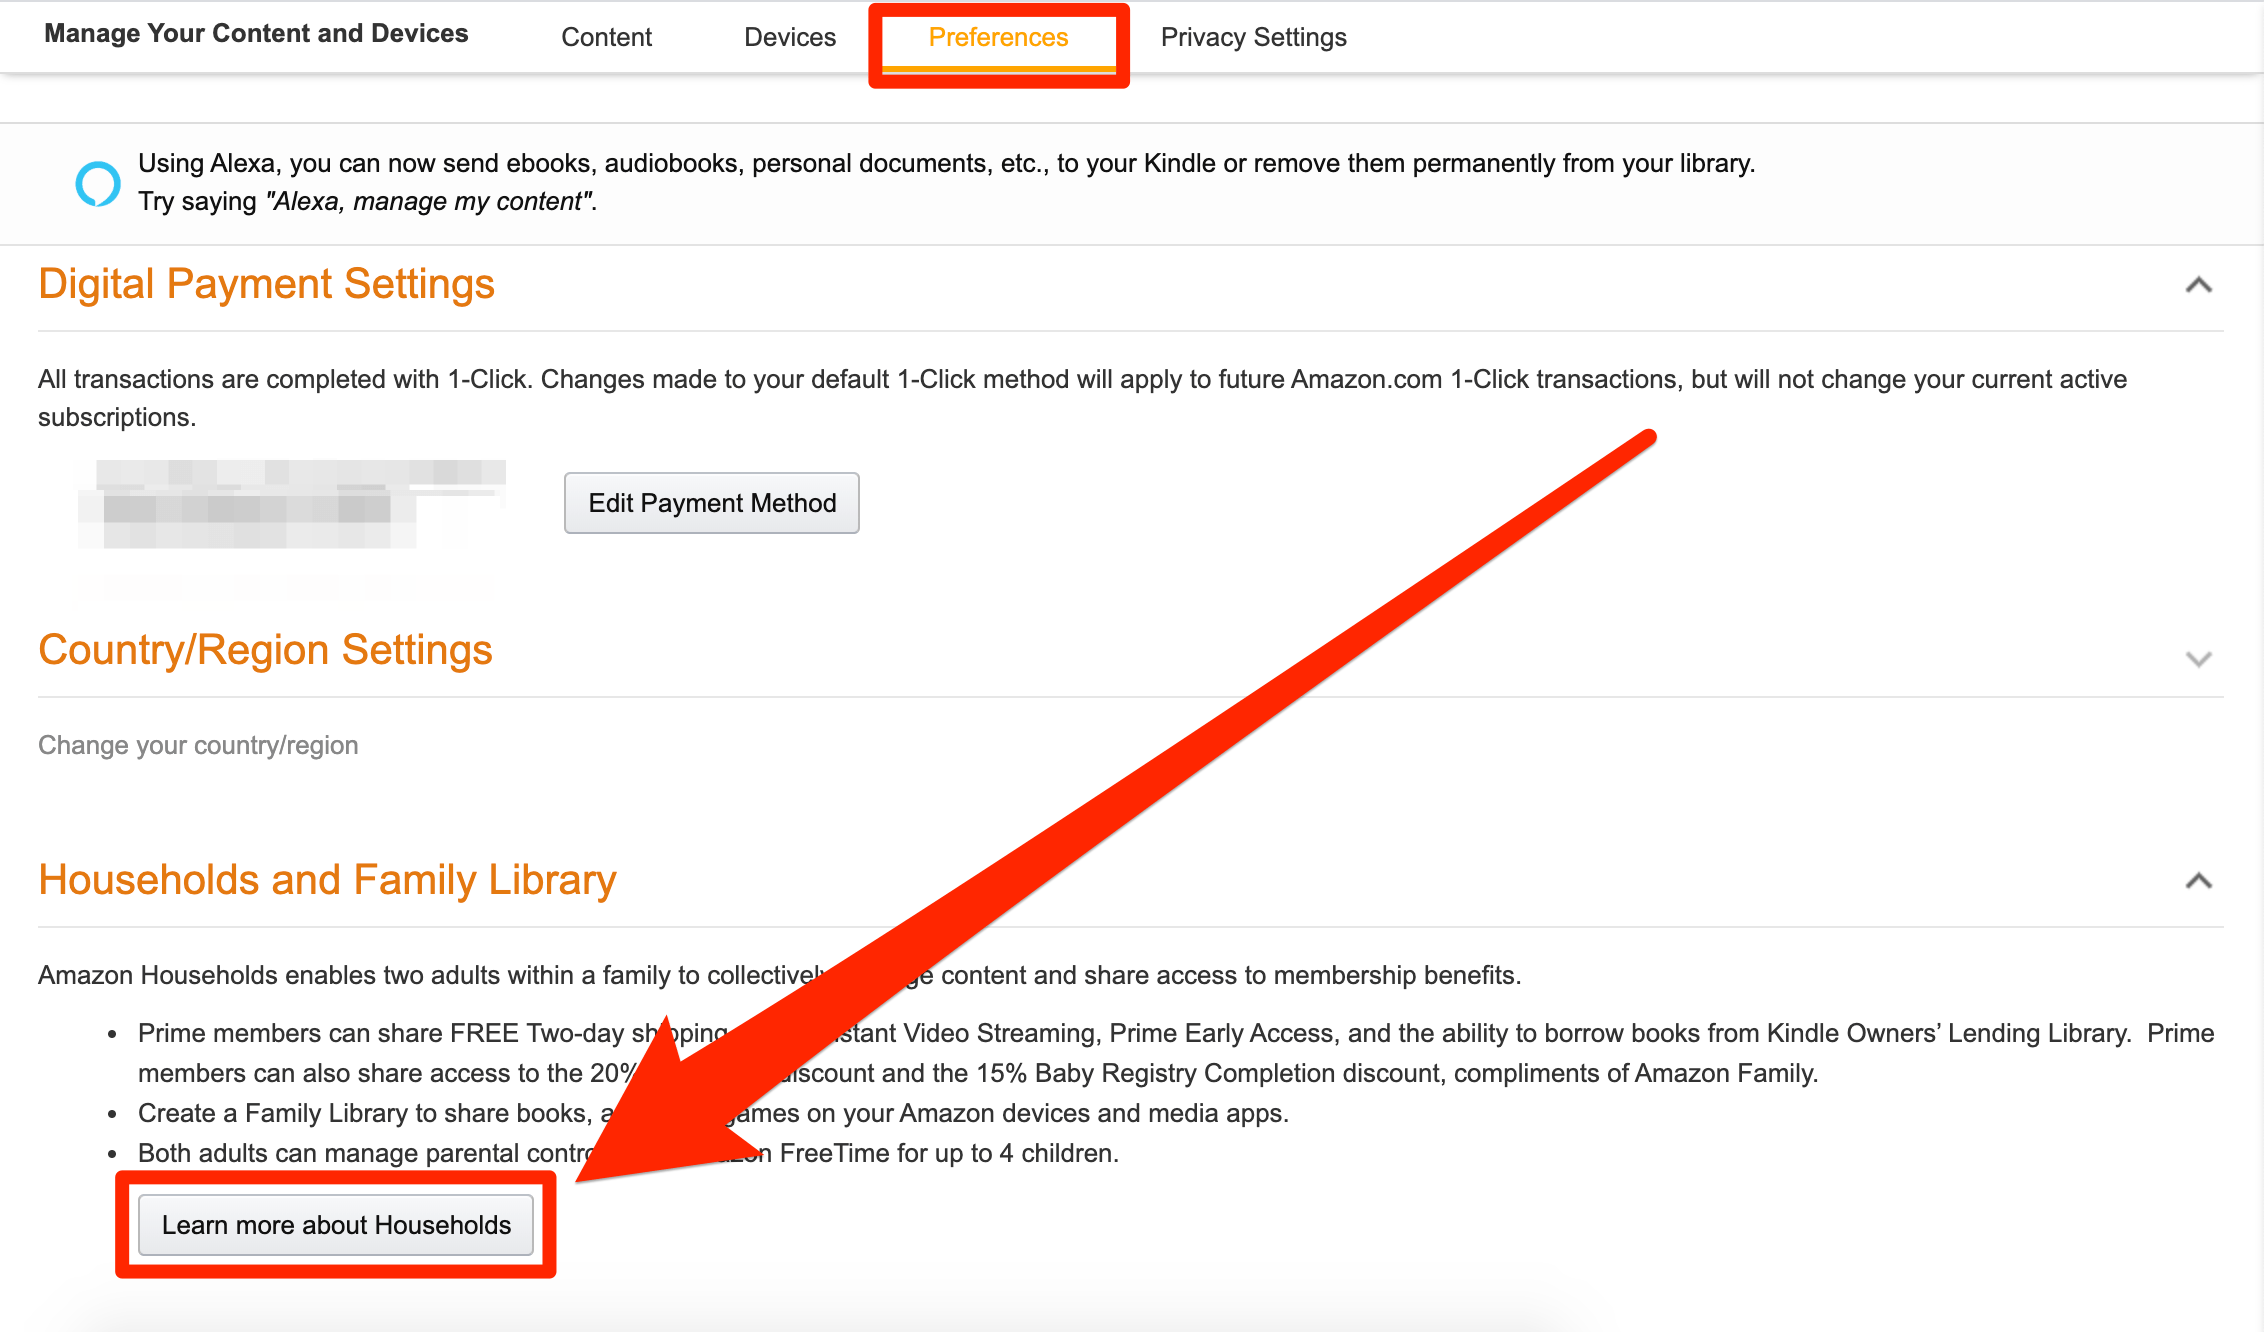Click the blue Alexa ring icon
2264x1332 pixels.
(98, 183)
